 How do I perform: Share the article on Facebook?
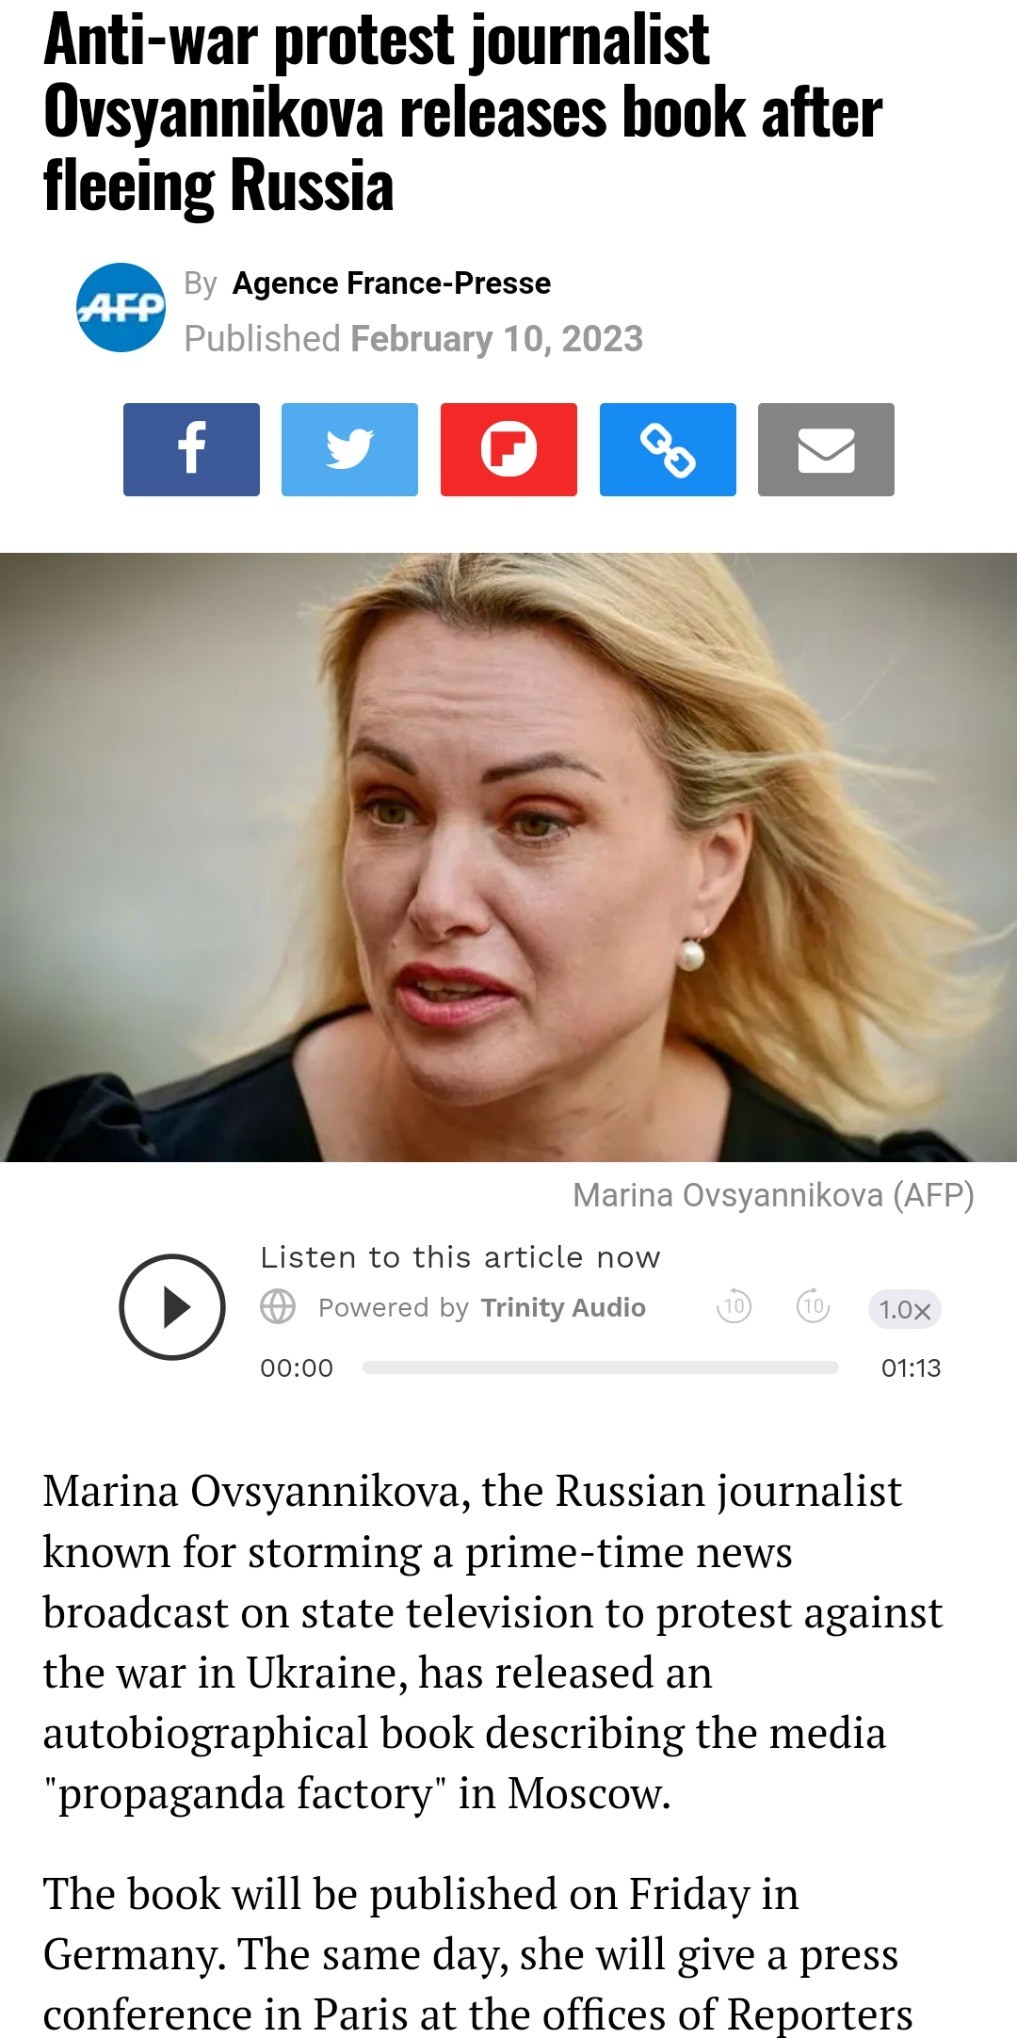click(x=191, y=449)
